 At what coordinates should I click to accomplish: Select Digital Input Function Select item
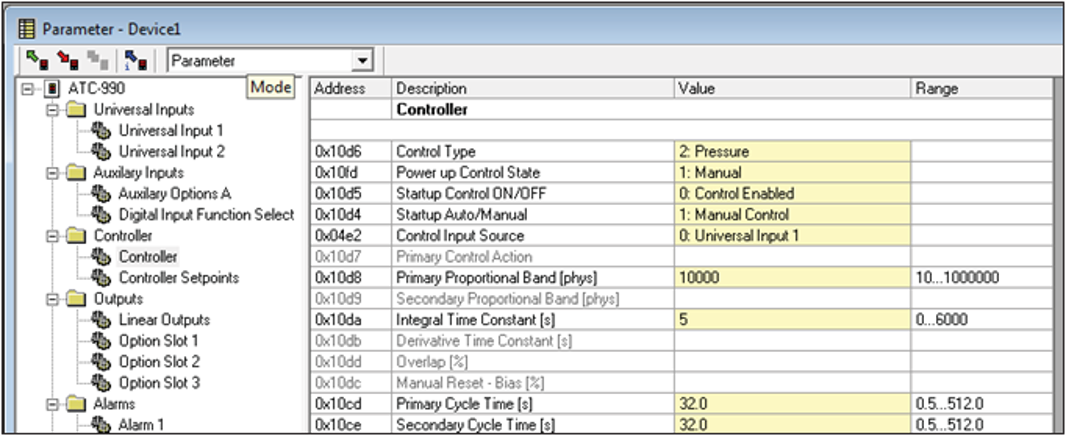coord(207,215)
